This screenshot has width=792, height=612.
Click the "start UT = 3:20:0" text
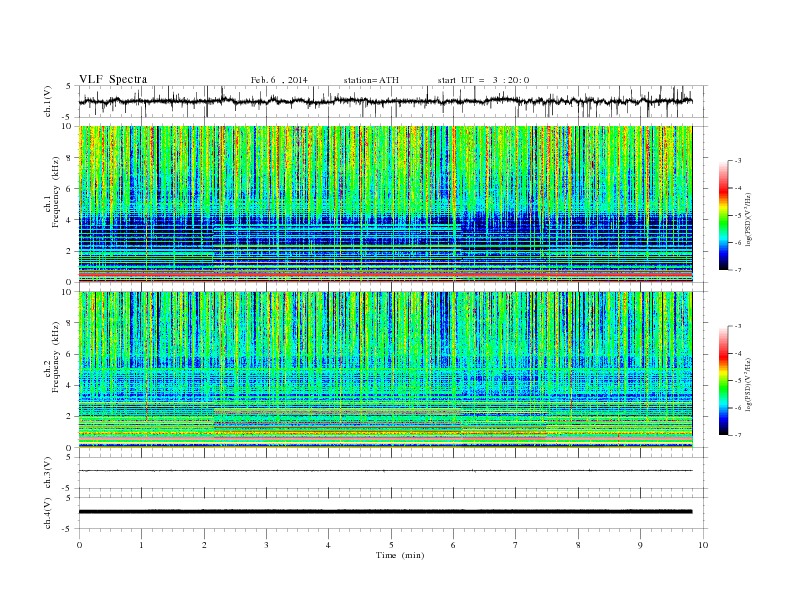(483, 80)
